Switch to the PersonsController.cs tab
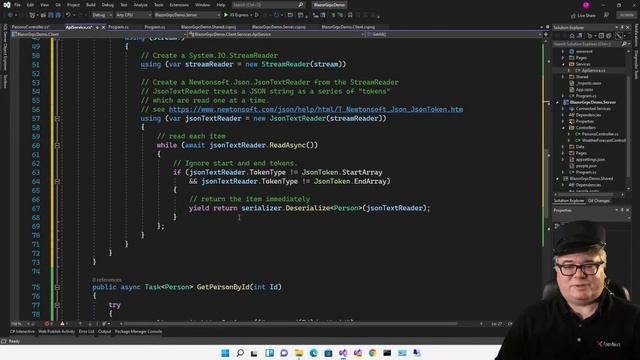 click(x=31, y=27)
